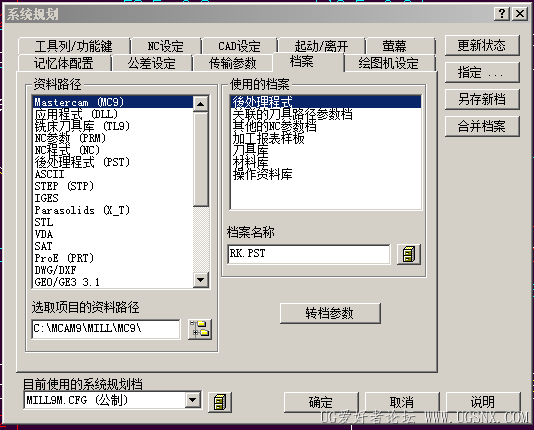Select IGES in data path list

point(113,198)
